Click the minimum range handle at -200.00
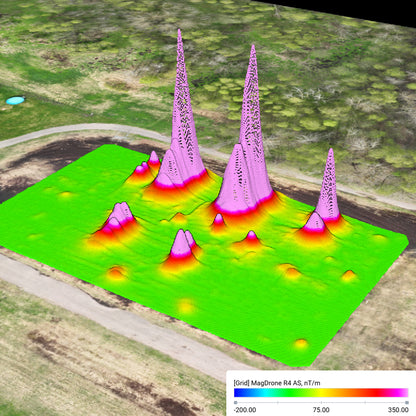Image resolution: width=416 pixels, height=416 pixels. (x=236, y=403)
